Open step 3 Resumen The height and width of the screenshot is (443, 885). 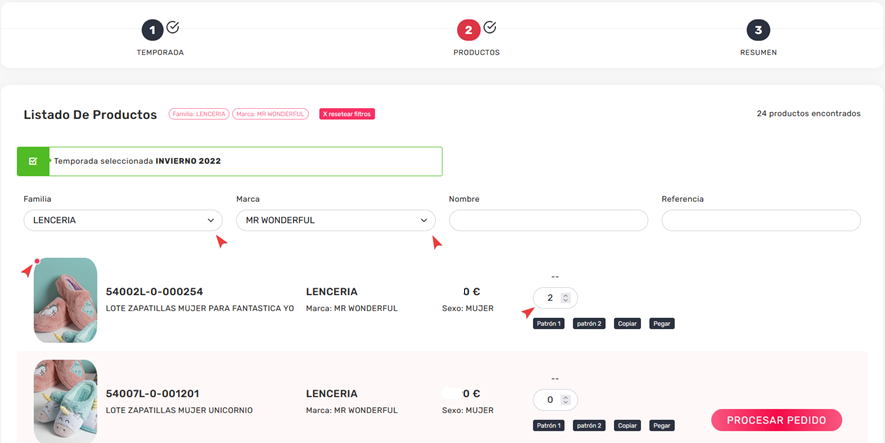pyautogui.click(x=758, y=31)
